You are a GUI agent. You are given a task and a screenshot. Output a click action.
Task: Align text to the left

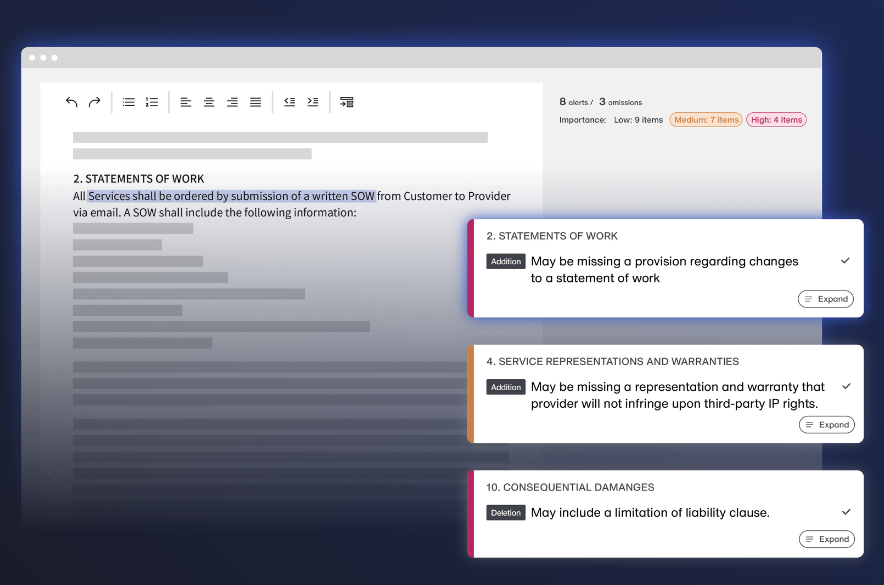click(186, 102)
